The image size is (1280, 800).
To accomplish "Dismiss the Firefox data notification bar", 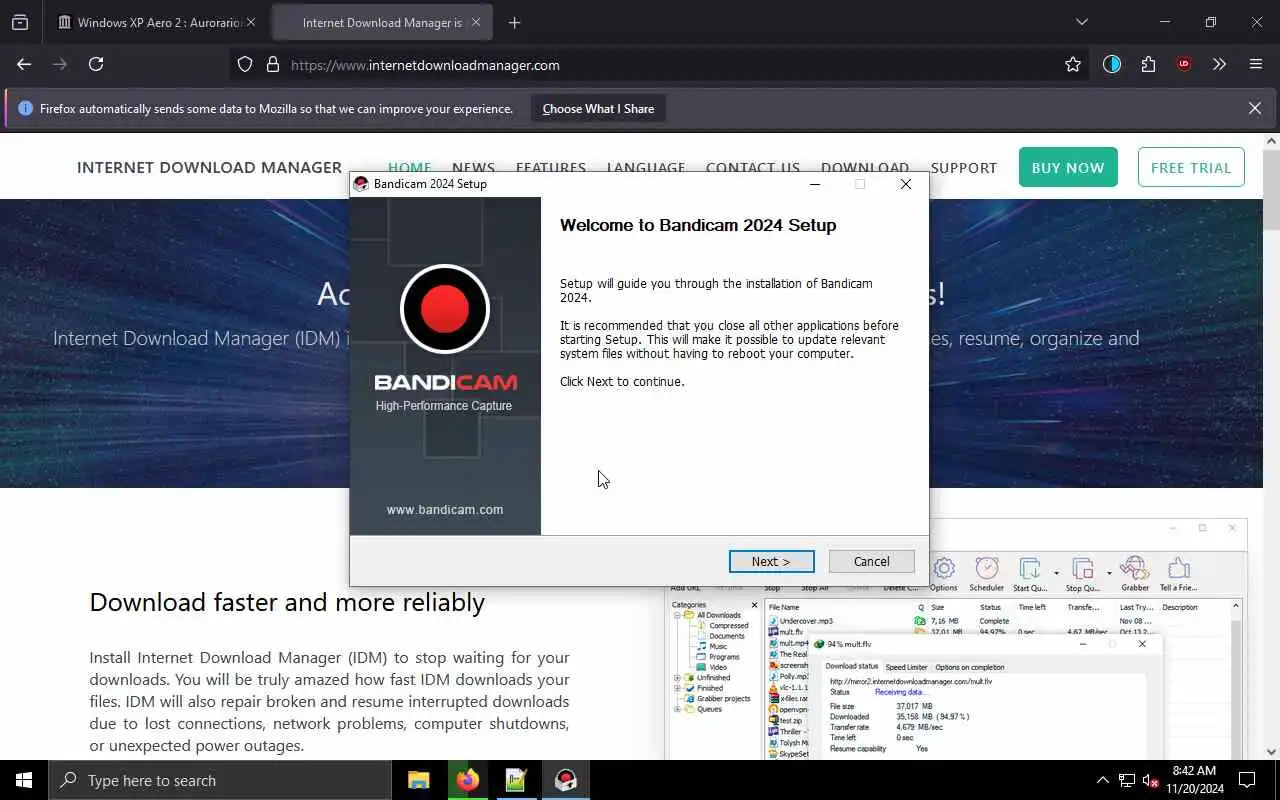I will coord(1255,108).
